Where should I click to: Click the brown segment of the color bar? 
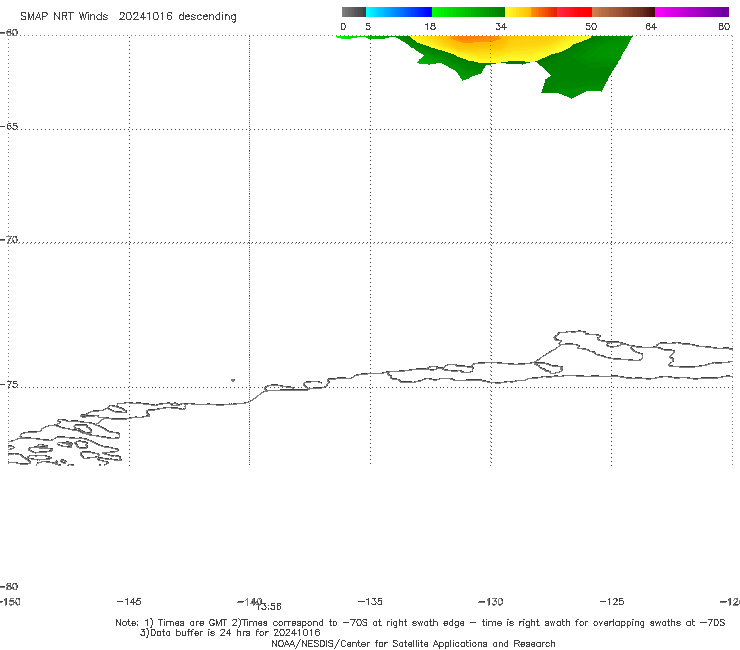coord(623,12)
